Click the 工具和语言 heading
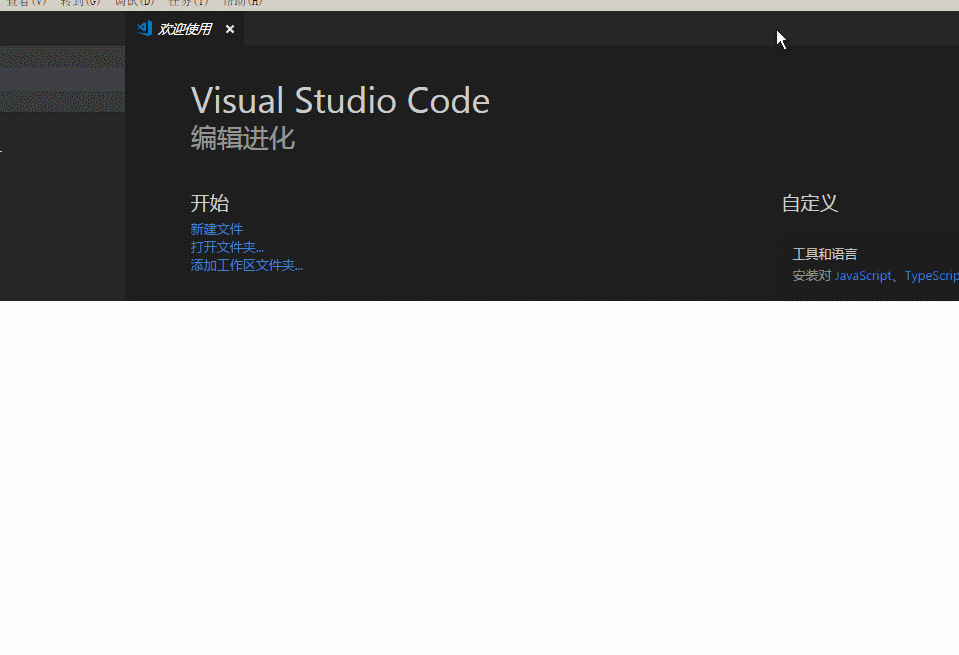This screenshot has height=655, width=959. 824,253
